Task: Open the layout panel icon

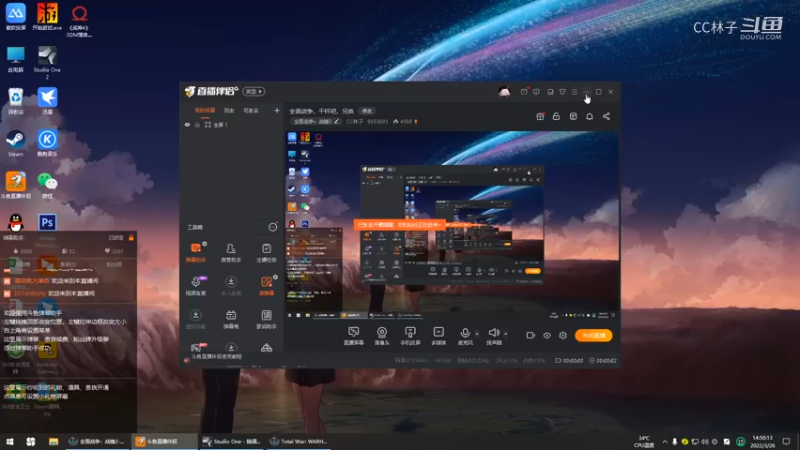Action: click(573, 116)
